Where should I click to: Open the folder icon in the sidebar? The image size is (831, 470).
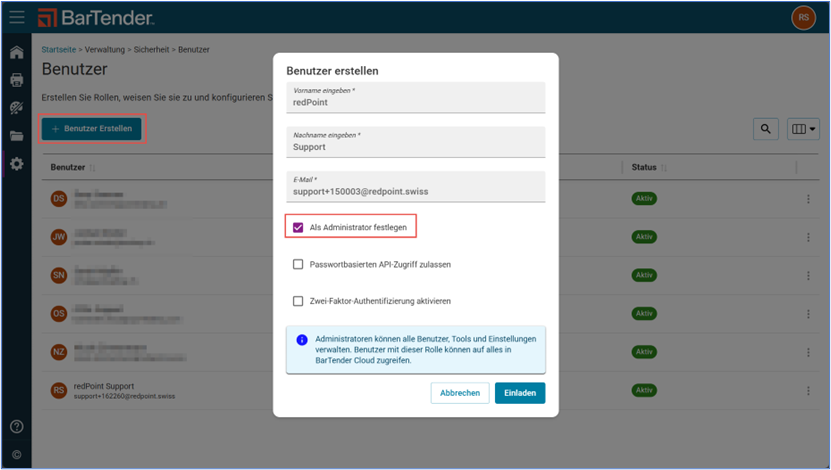16,136
